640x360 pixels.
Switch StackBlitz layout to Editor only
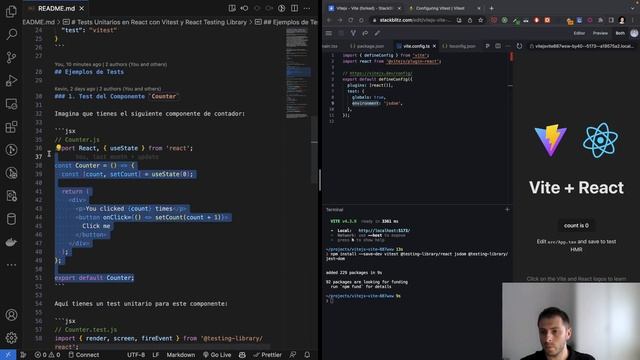[579, 33]
